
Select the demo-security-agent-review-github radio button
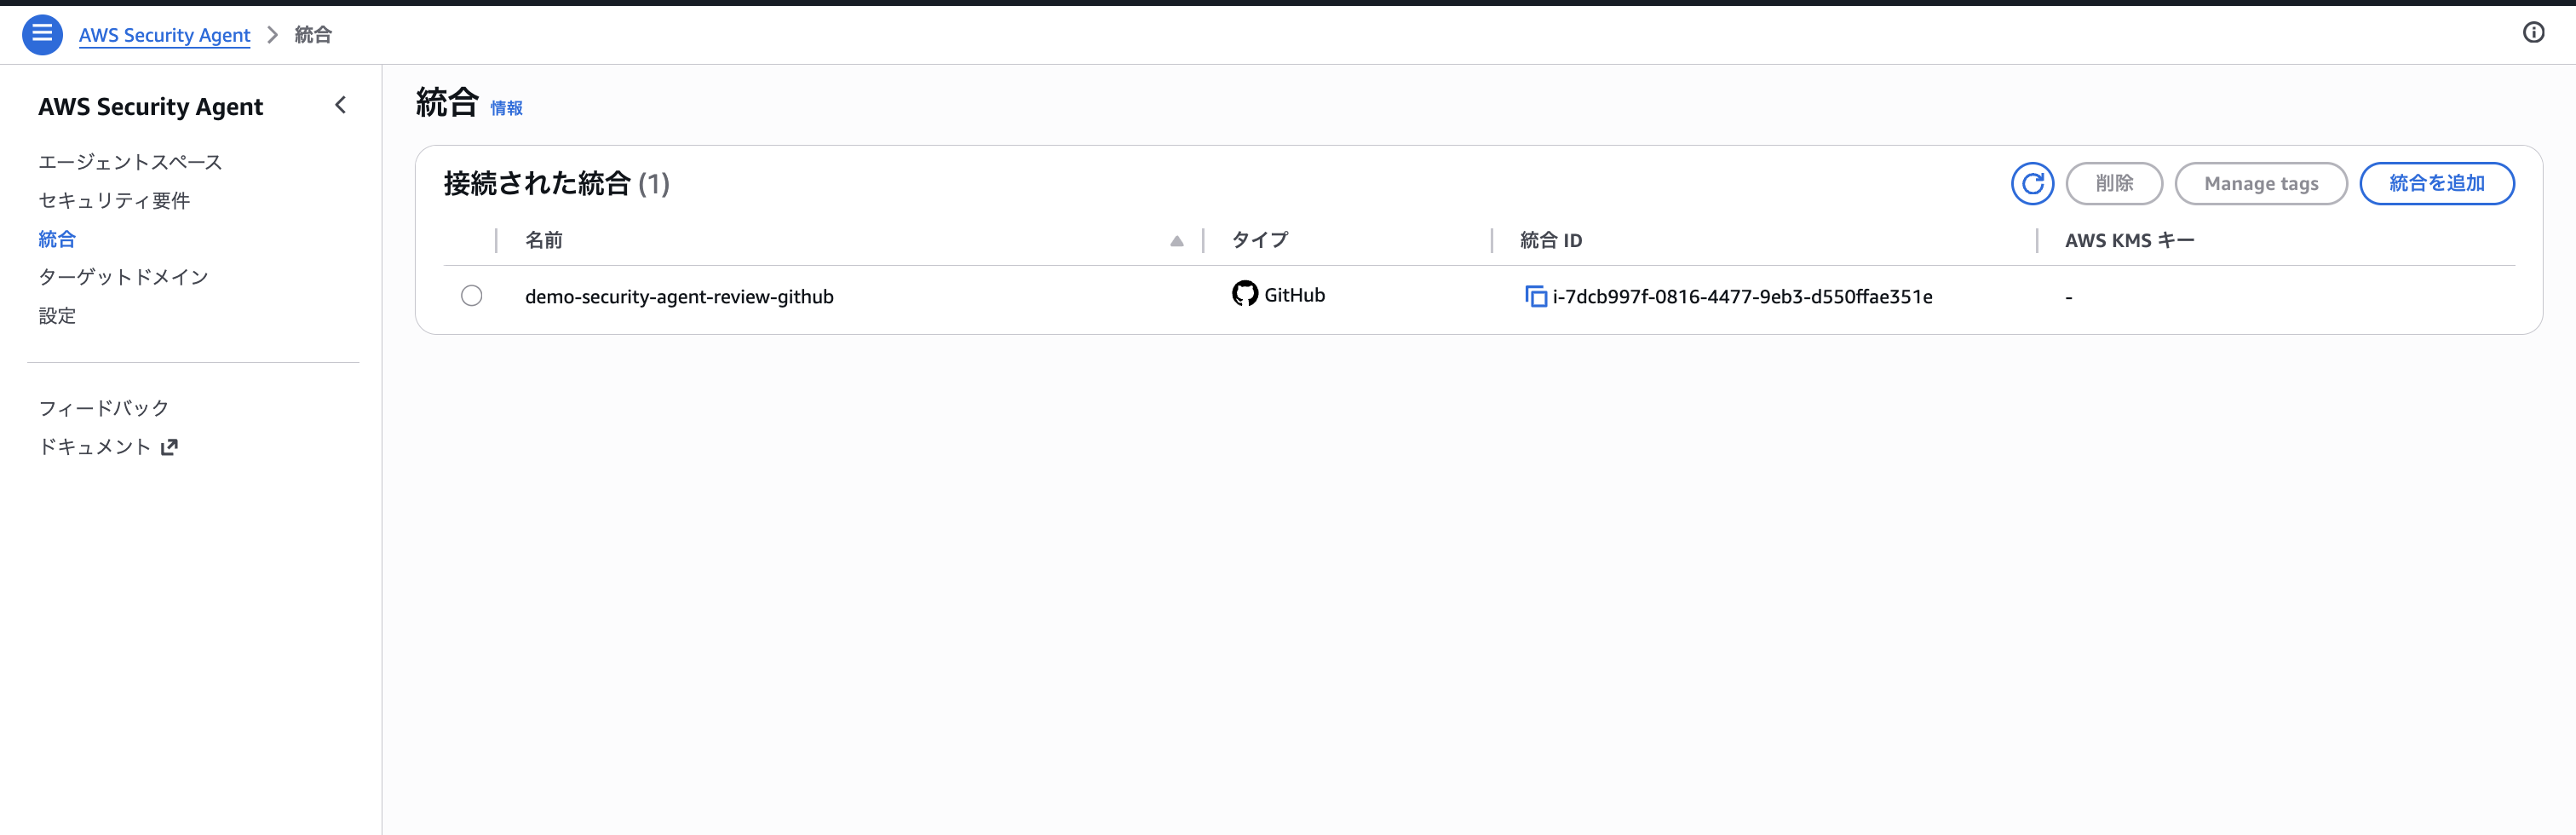[x=471, y=295]
